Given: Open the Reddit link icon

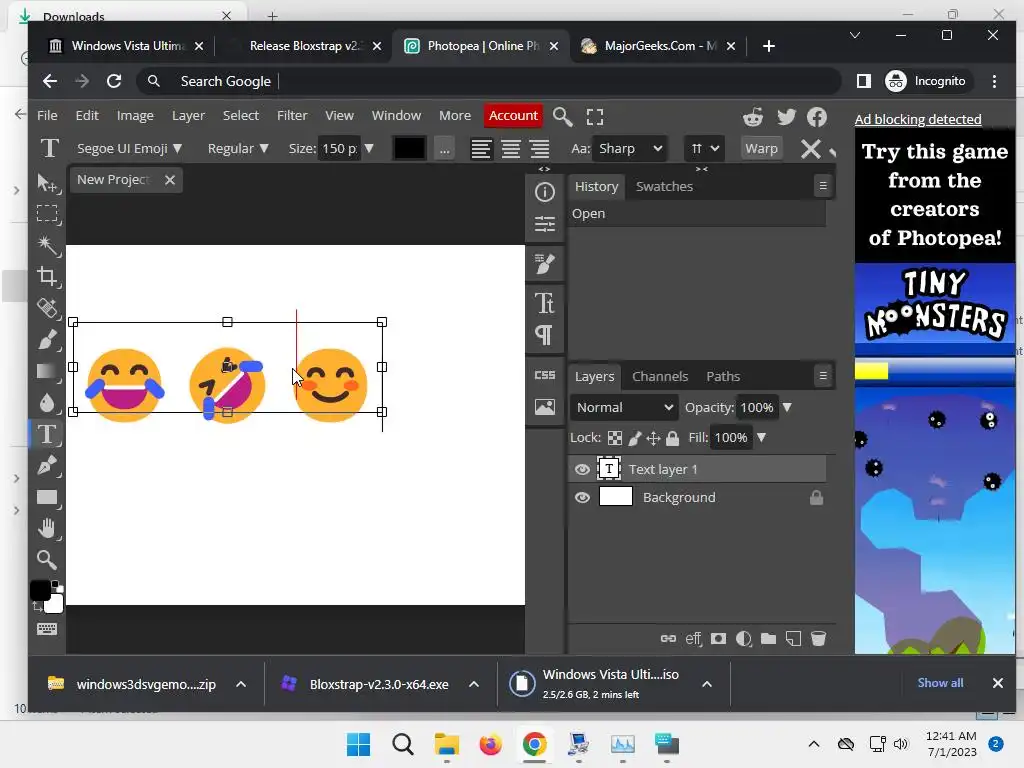Looking at the screenshot, I should click(x=753, y=117).
